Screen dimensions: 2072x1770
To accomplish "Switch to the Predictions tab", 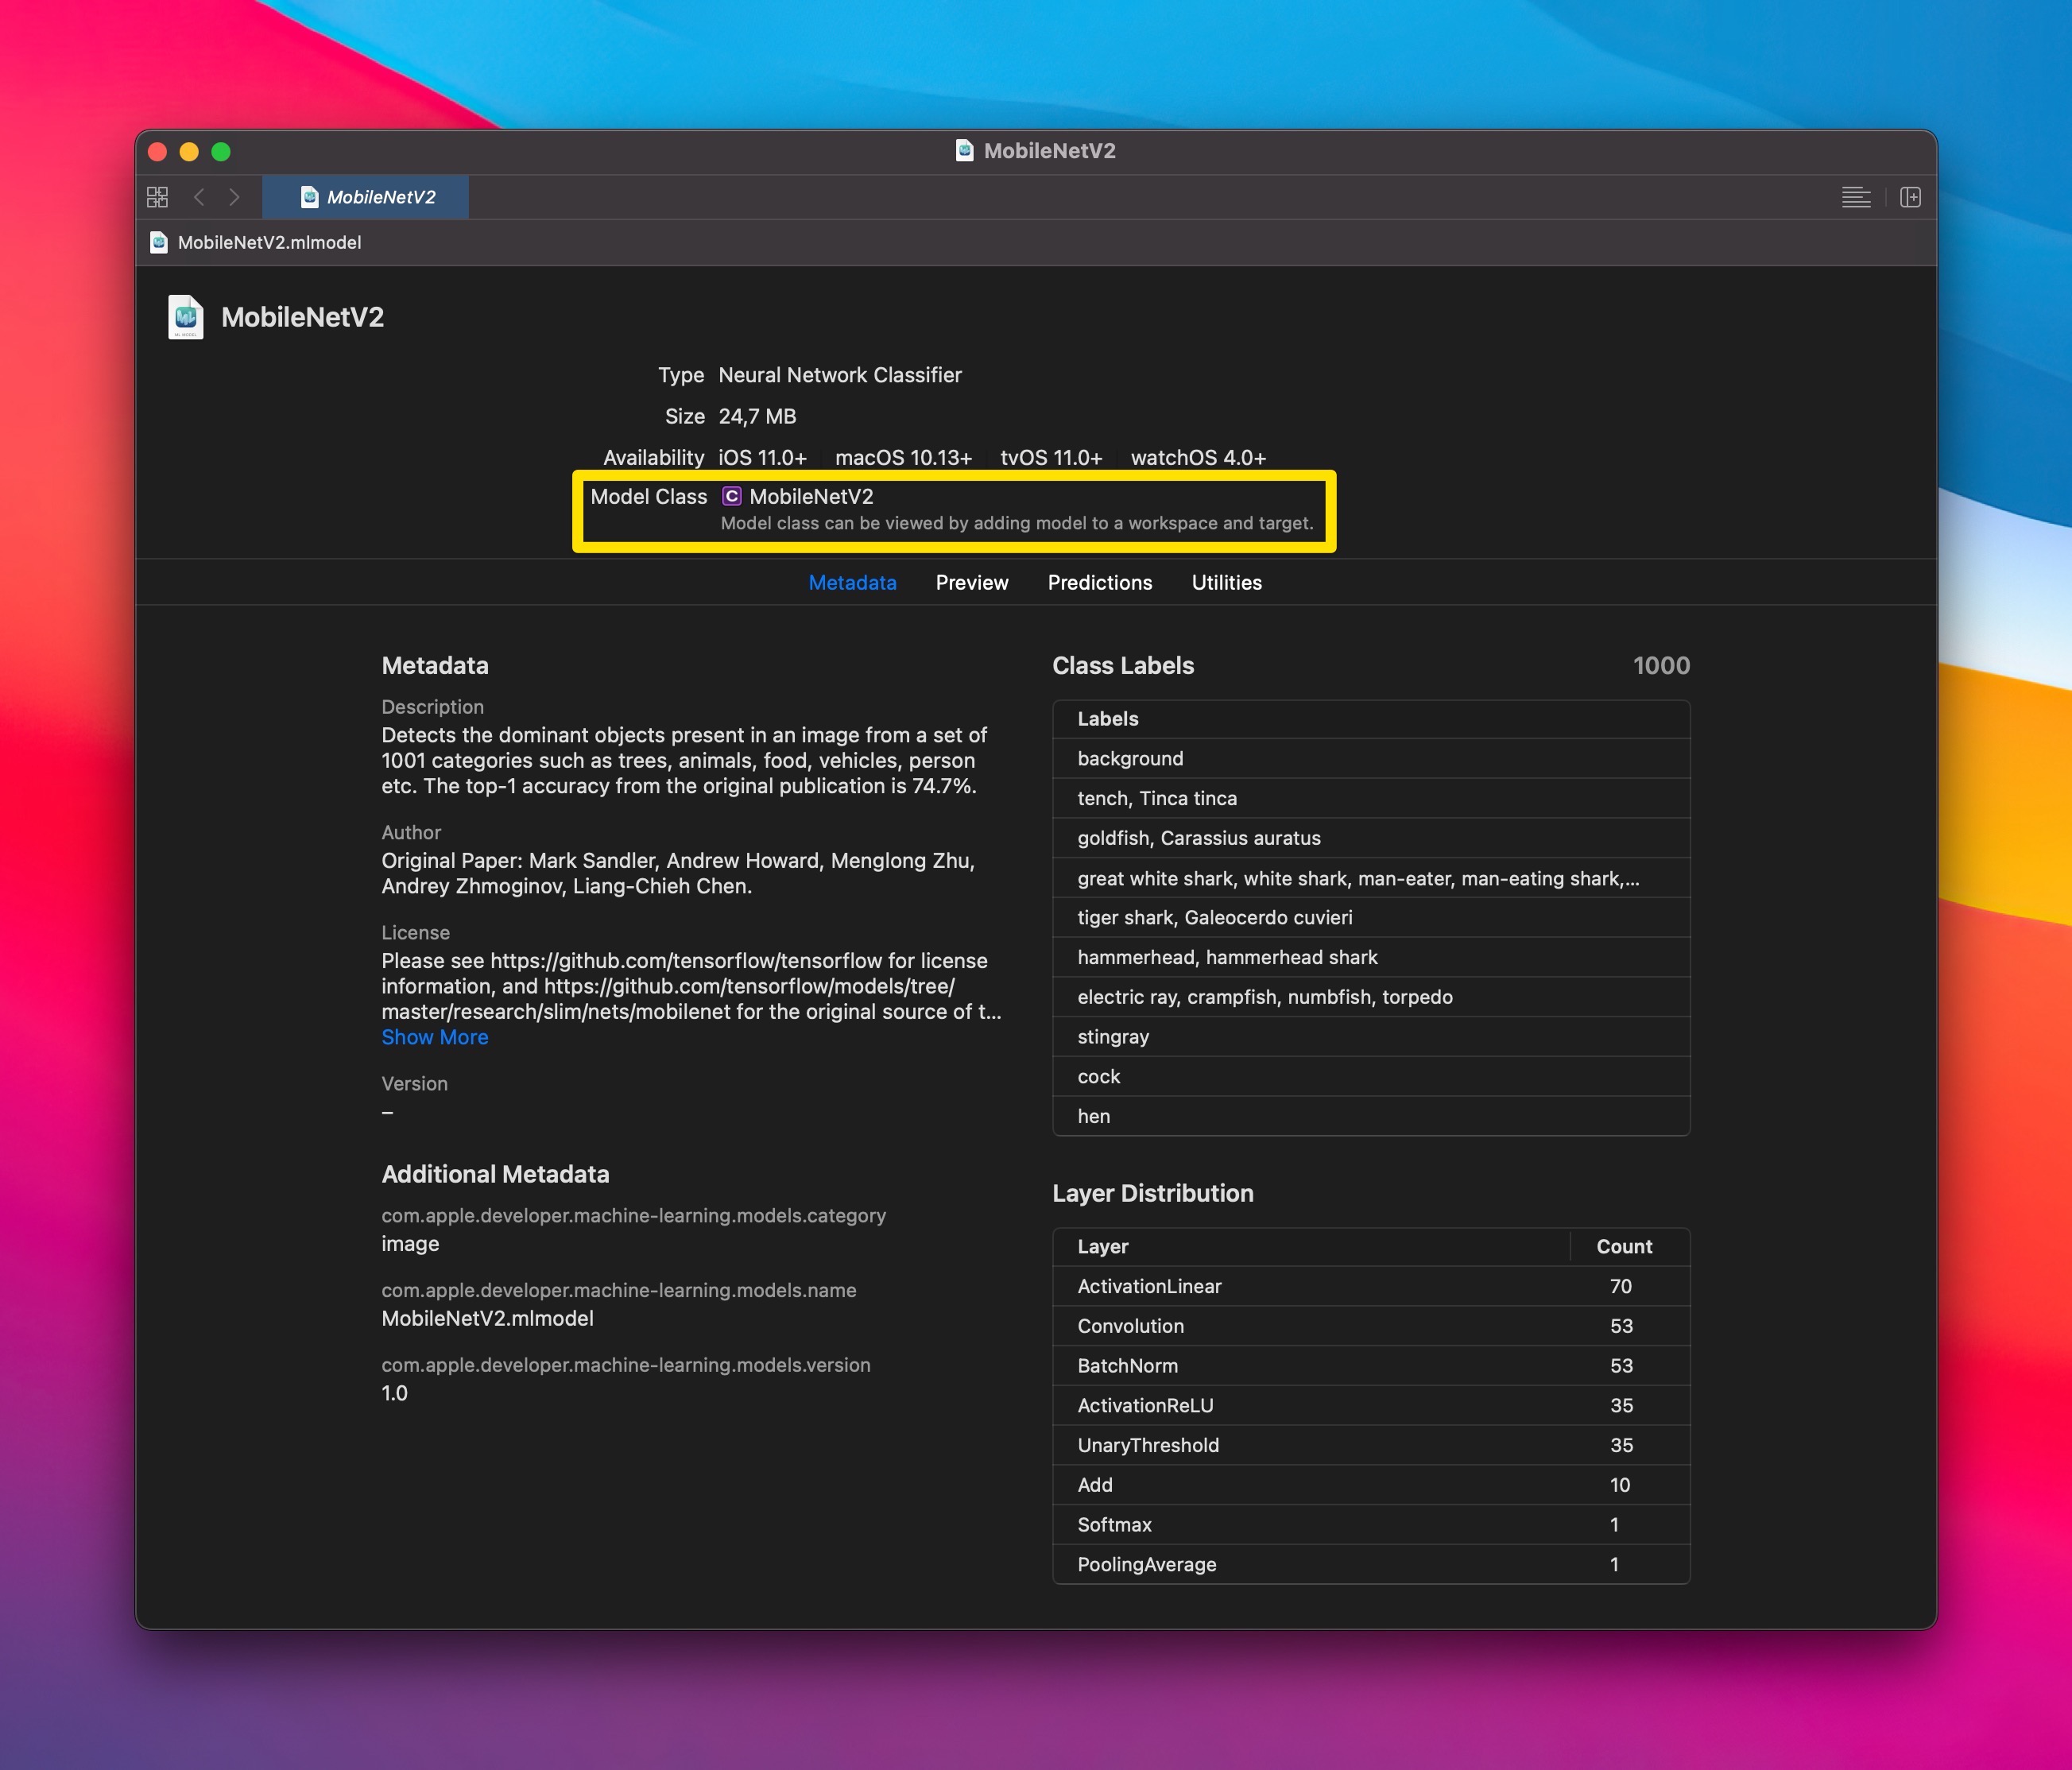I will point(1100,583).
